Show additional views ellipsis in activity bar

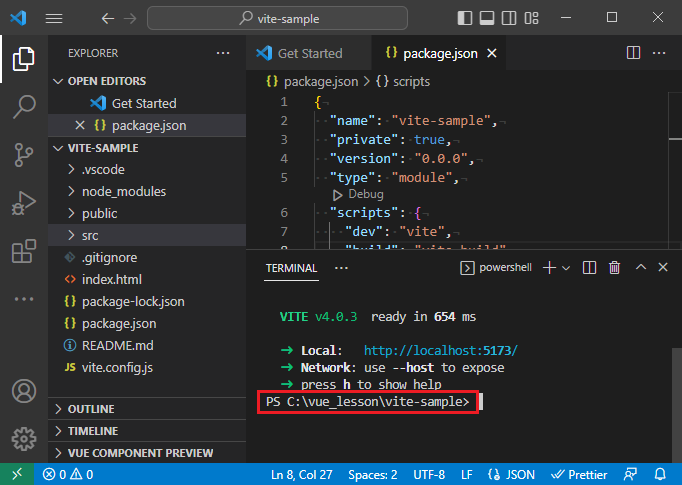(x=23, y=299)
